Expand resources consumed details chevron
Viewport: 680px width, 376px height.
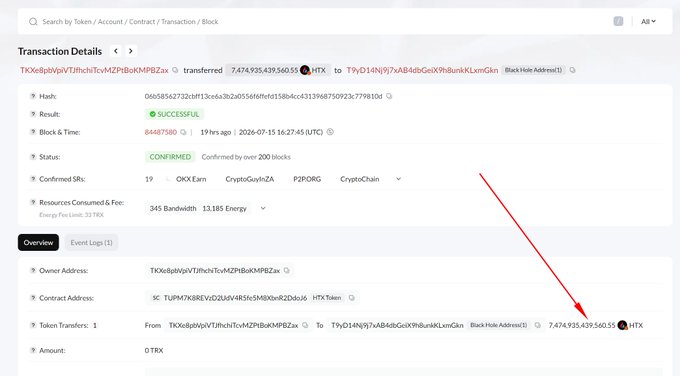tap(263, 208)
